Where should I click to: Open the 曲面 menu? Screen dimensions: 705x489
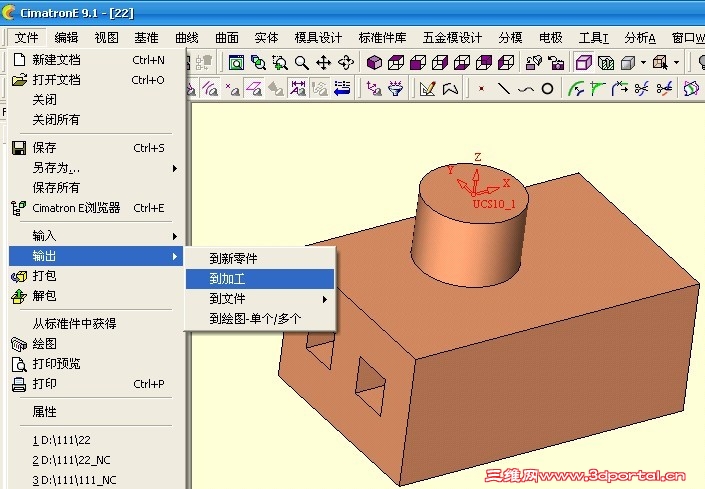[226, 37]
